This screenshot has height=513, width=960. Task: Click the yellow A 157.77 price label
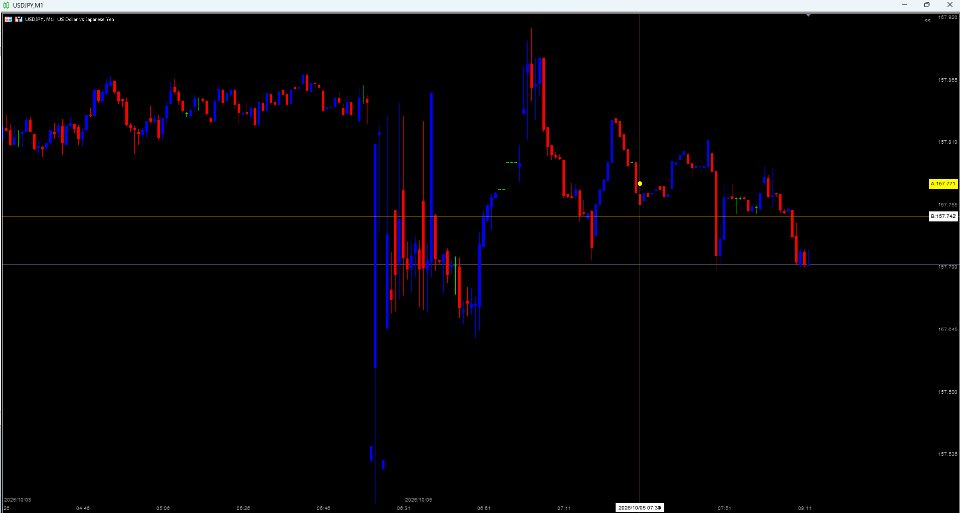[x=943, y=184]
